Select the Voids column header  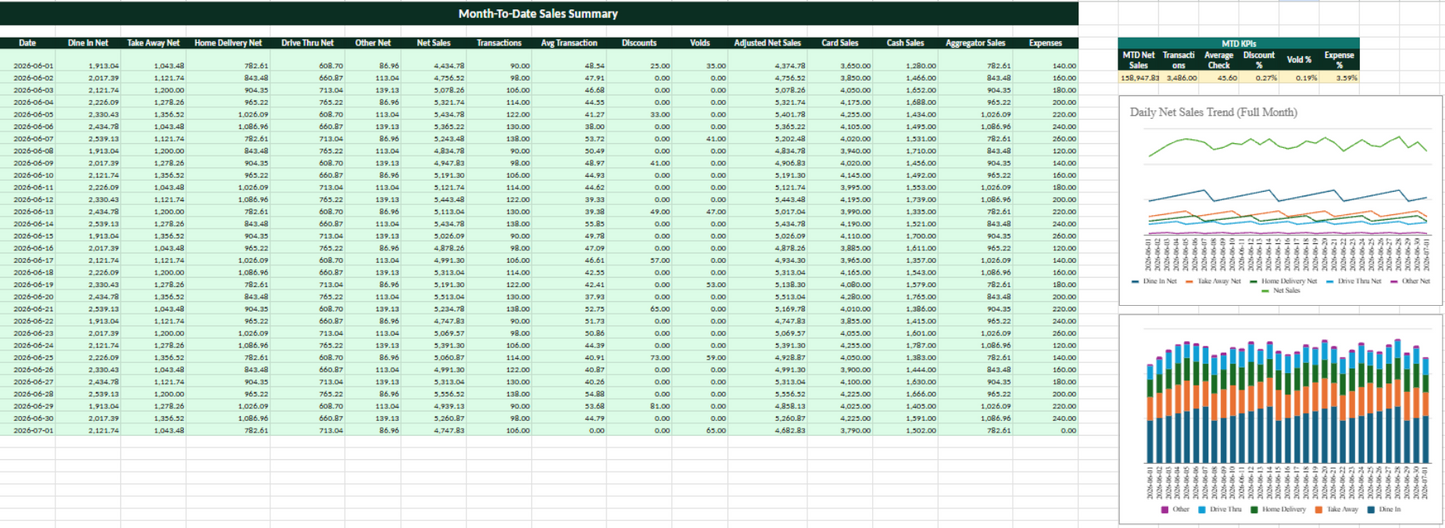tap(700, 43)
